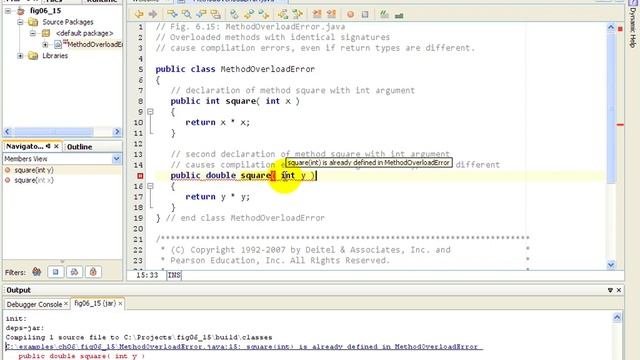Collapse the fig06_15 project node
This screenshot has width=640, height=360.
[8, 11]
